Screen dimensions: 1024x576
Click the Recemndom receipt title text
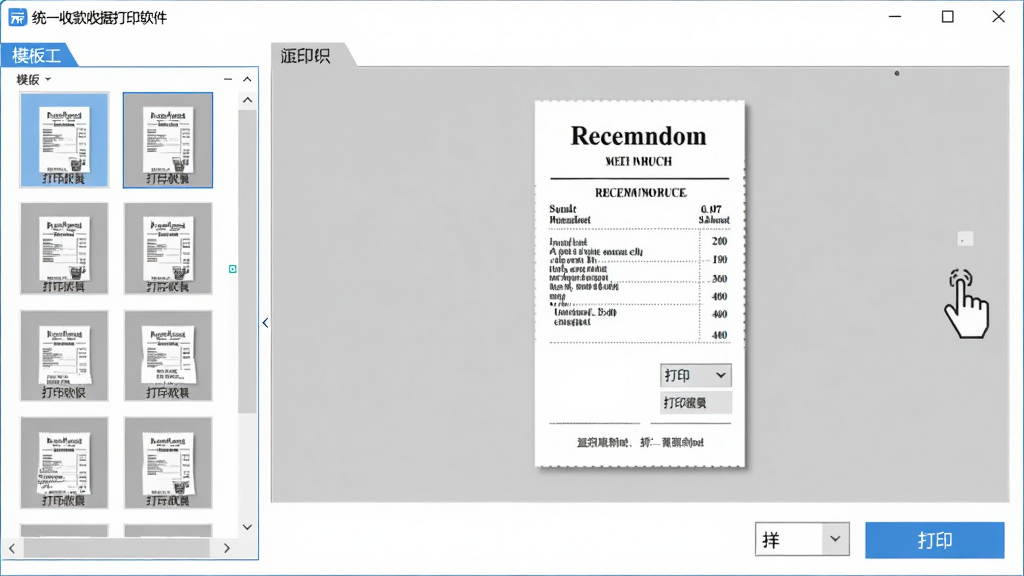[638, 136]
